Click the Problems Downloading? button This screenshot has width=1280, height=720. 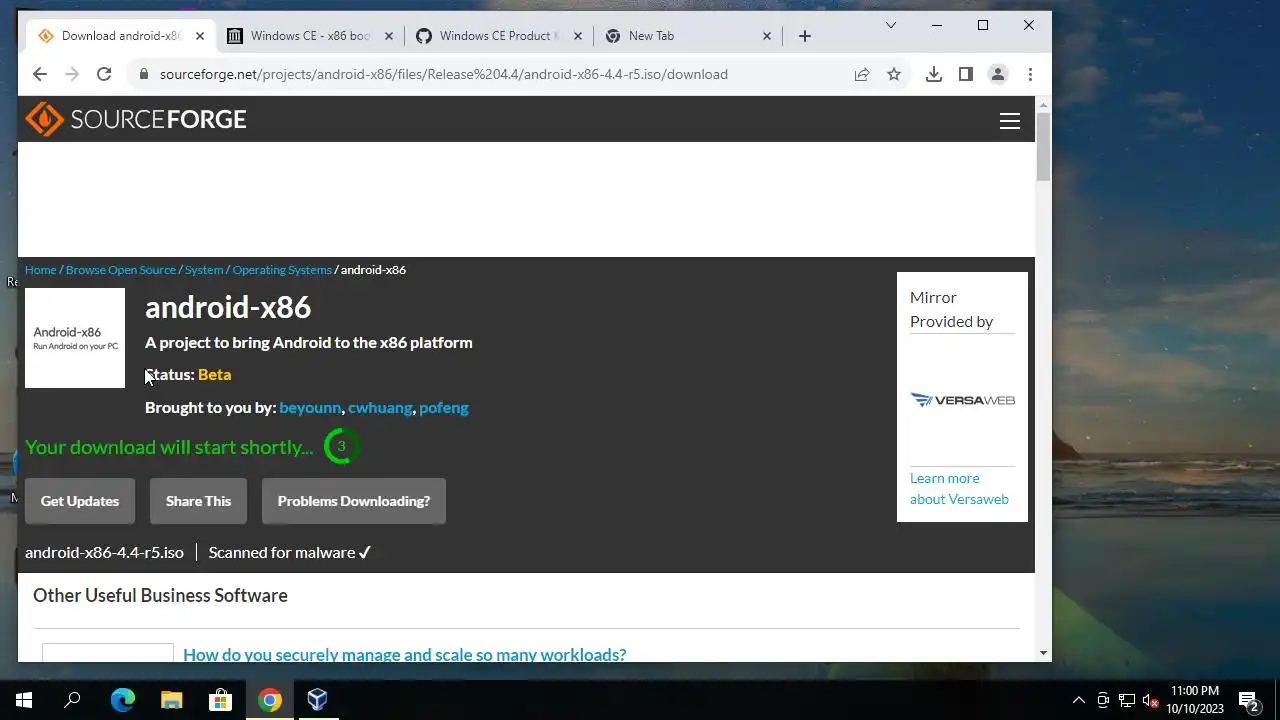point(354,501)
